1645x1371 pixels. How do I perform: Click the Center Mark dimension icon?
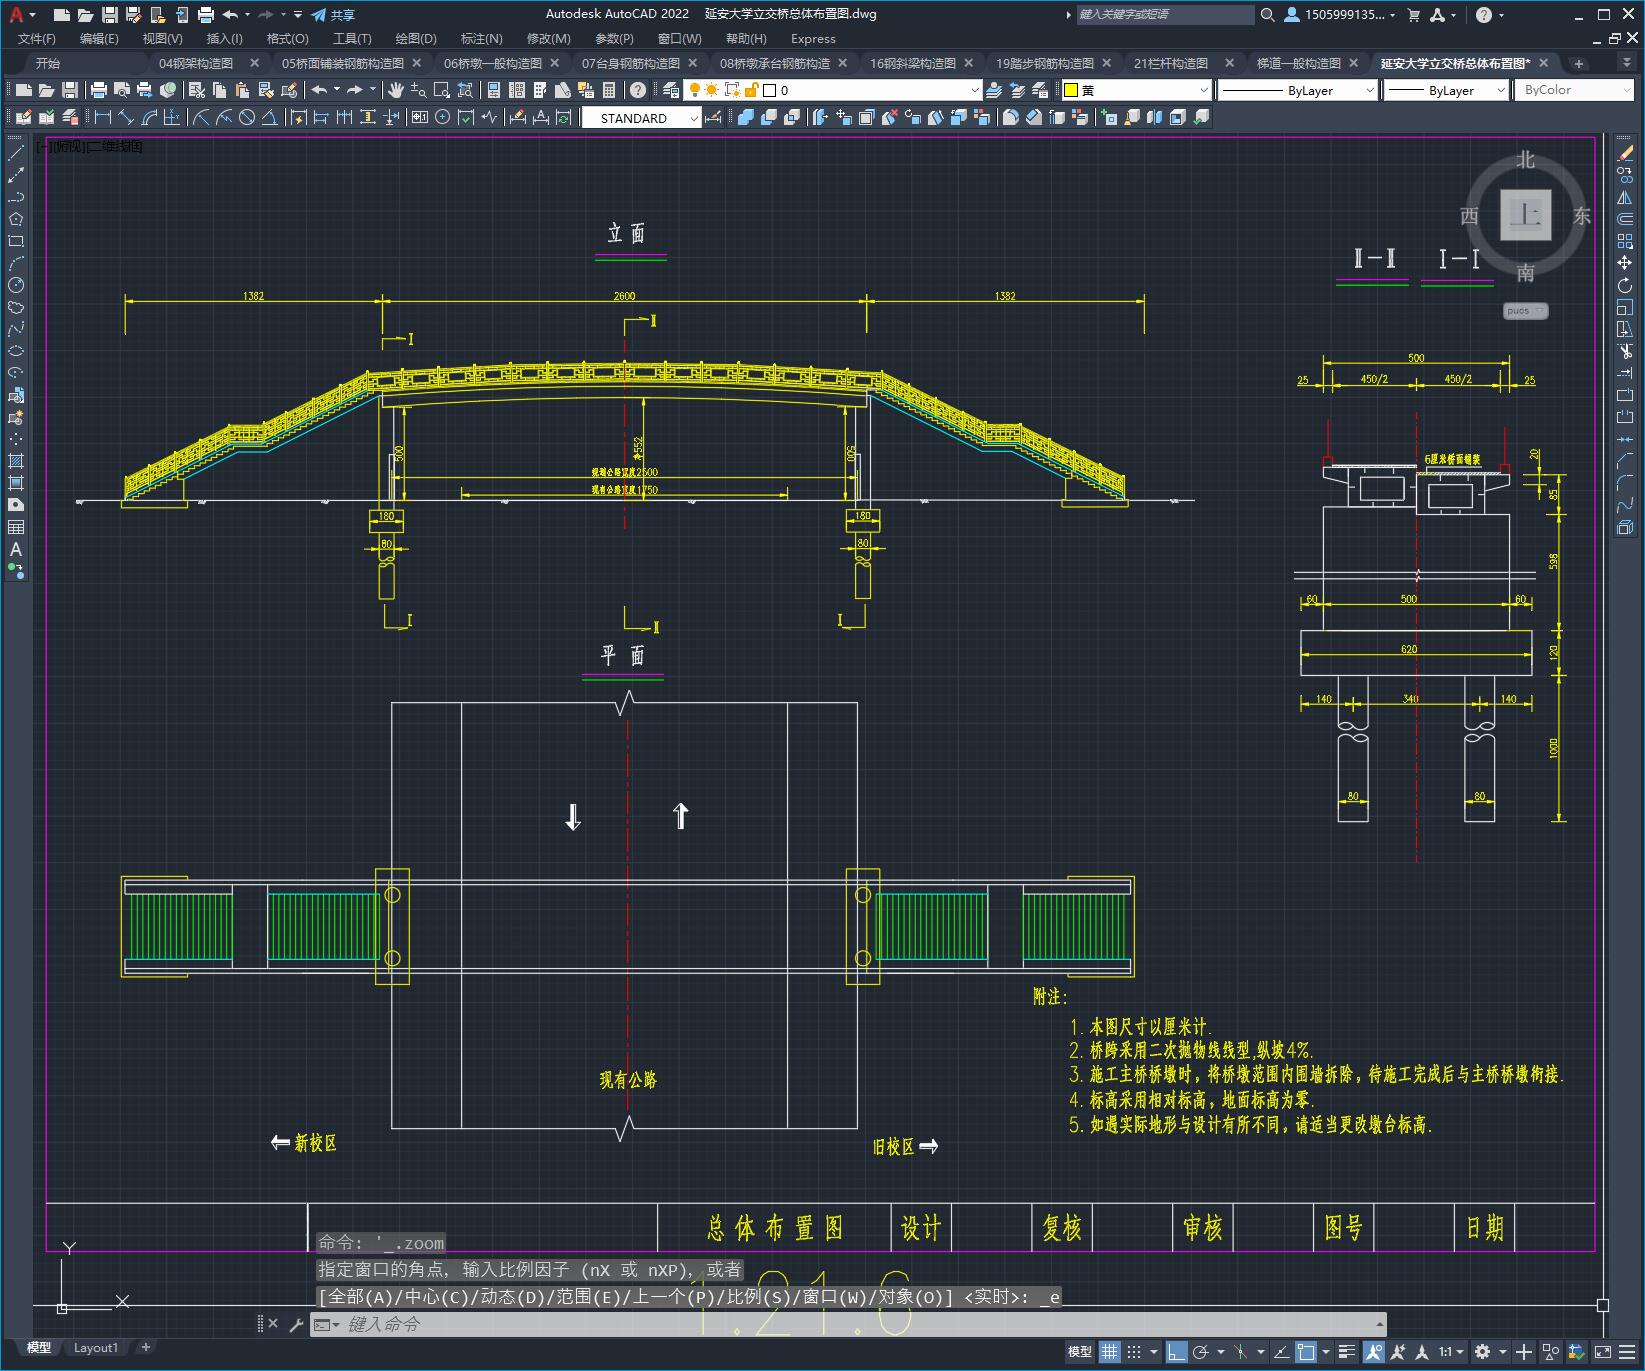442,117
